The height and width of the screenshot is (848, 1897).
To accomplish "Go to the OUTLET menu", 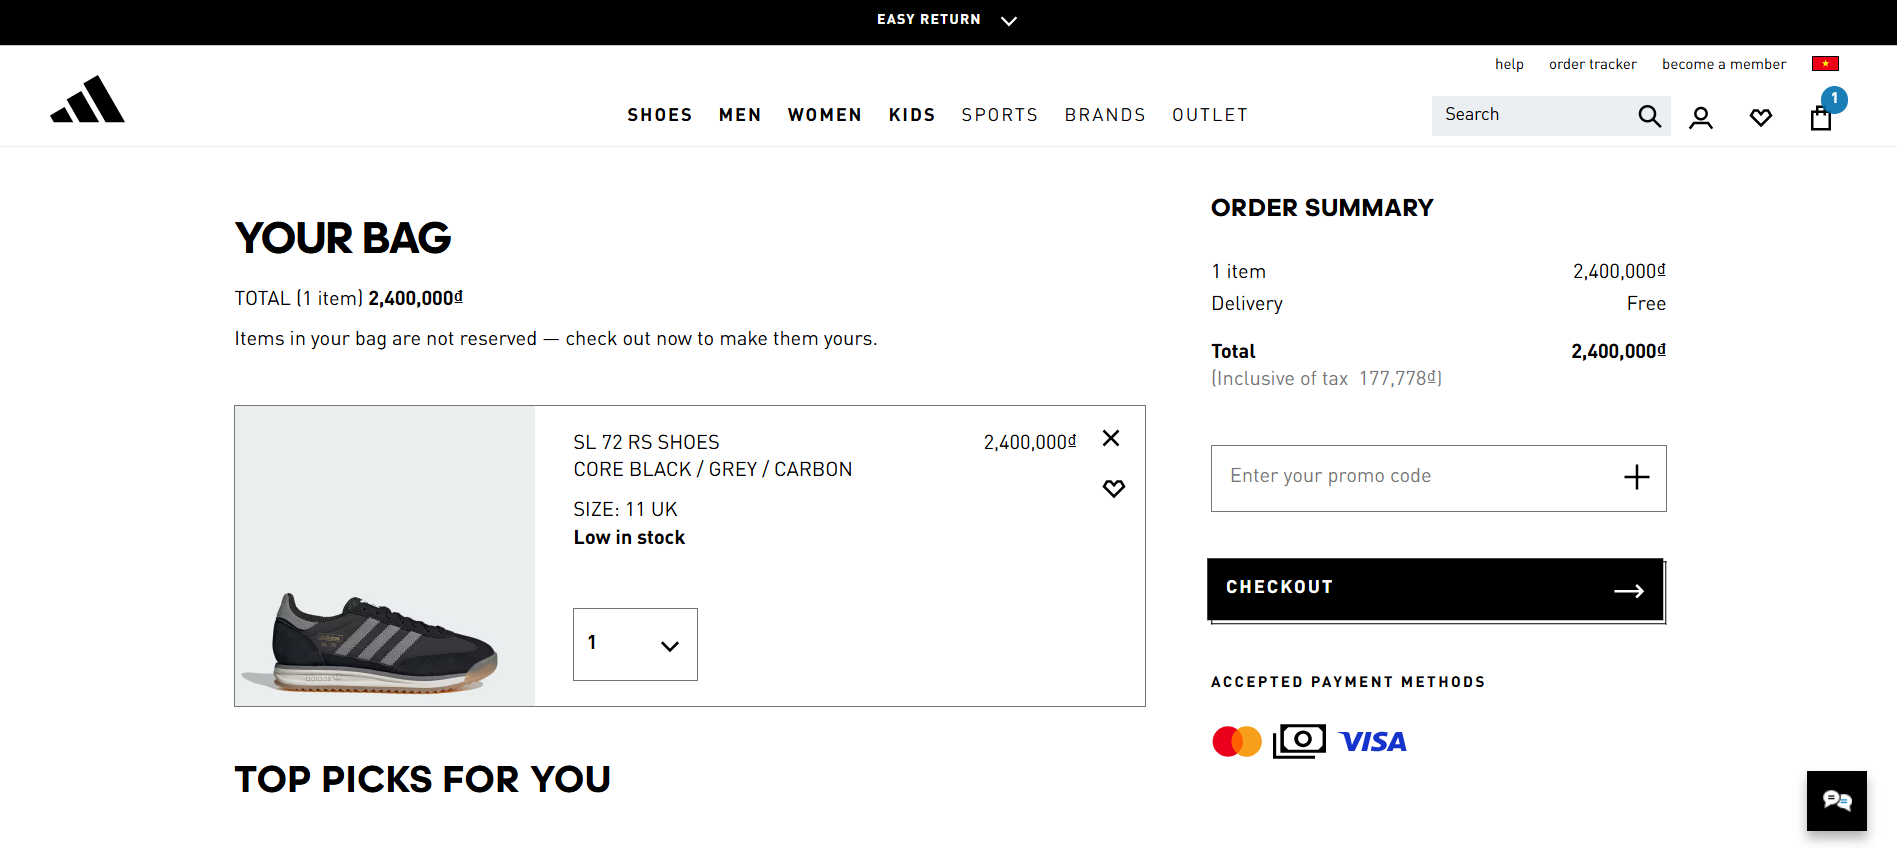I will click(x=1210, y=115).
